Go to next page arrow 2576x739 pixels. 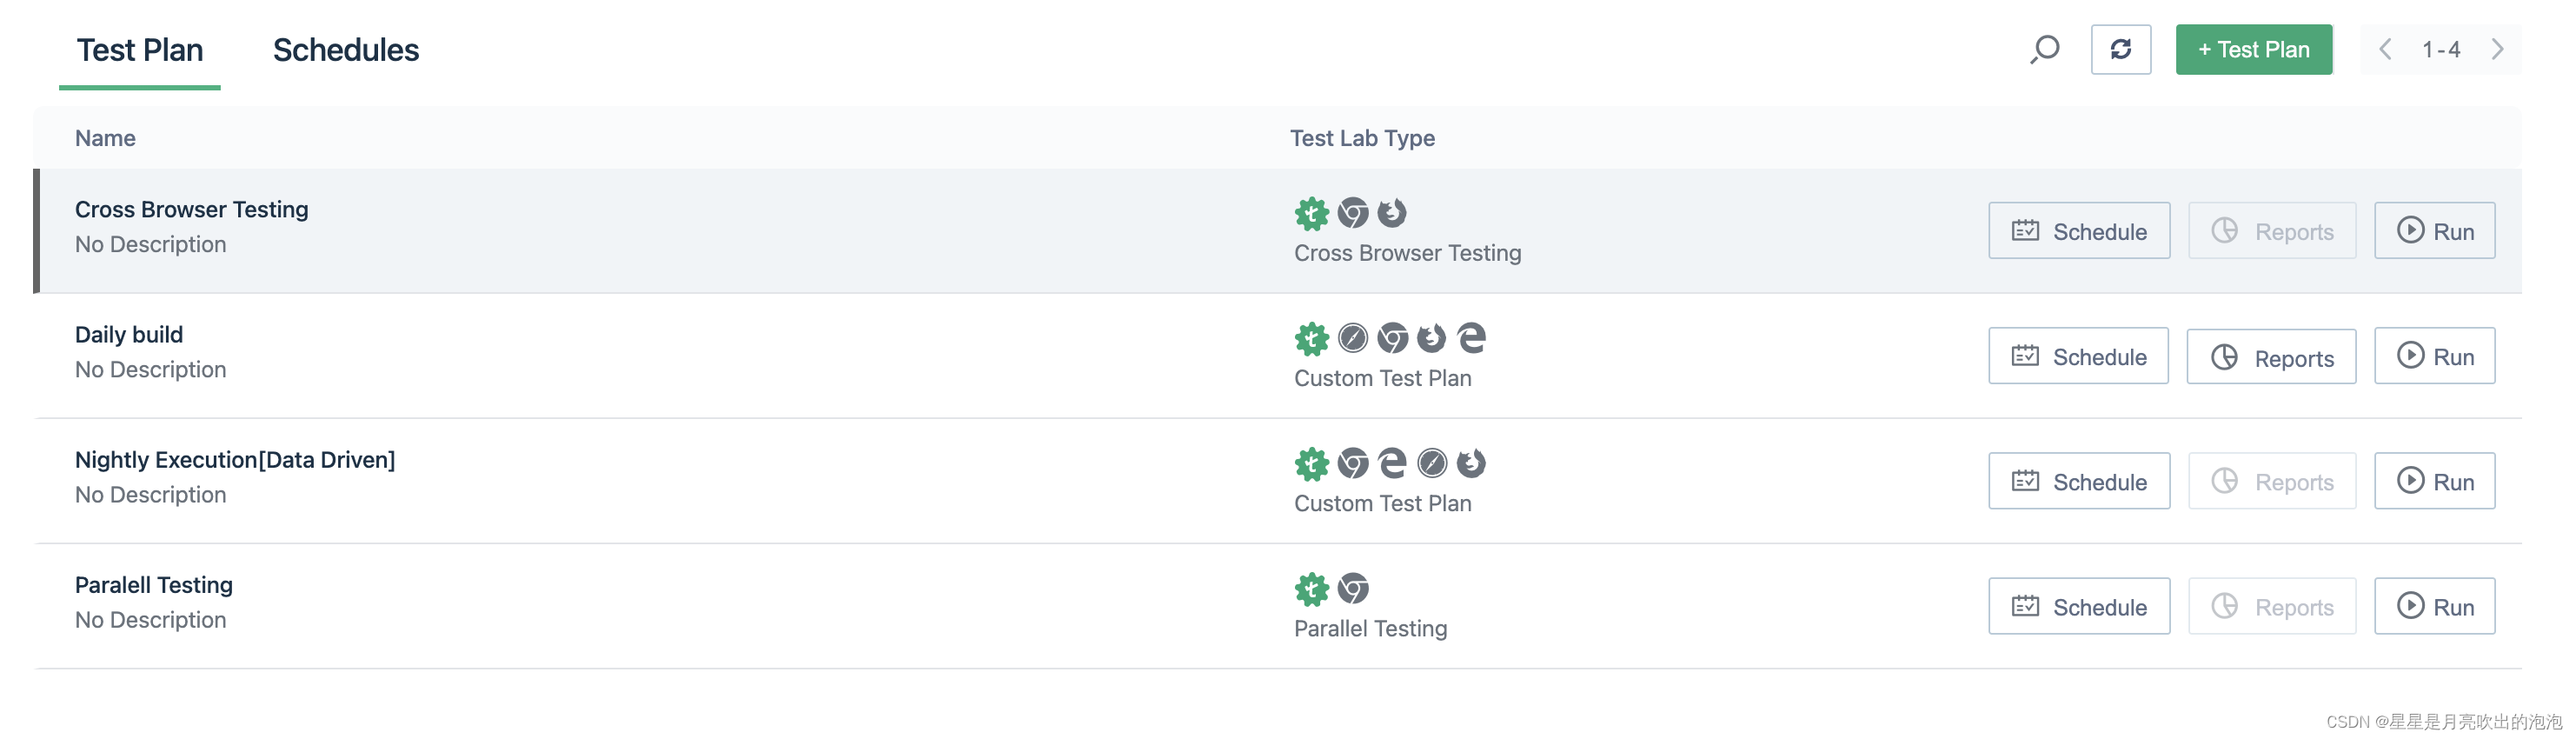click(2497, 49)
